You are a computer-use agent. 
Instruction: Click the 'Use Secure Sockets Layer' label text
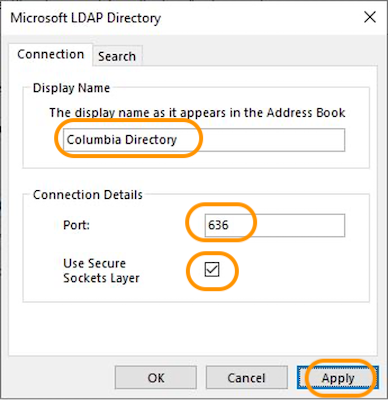(x=101, y=270)
